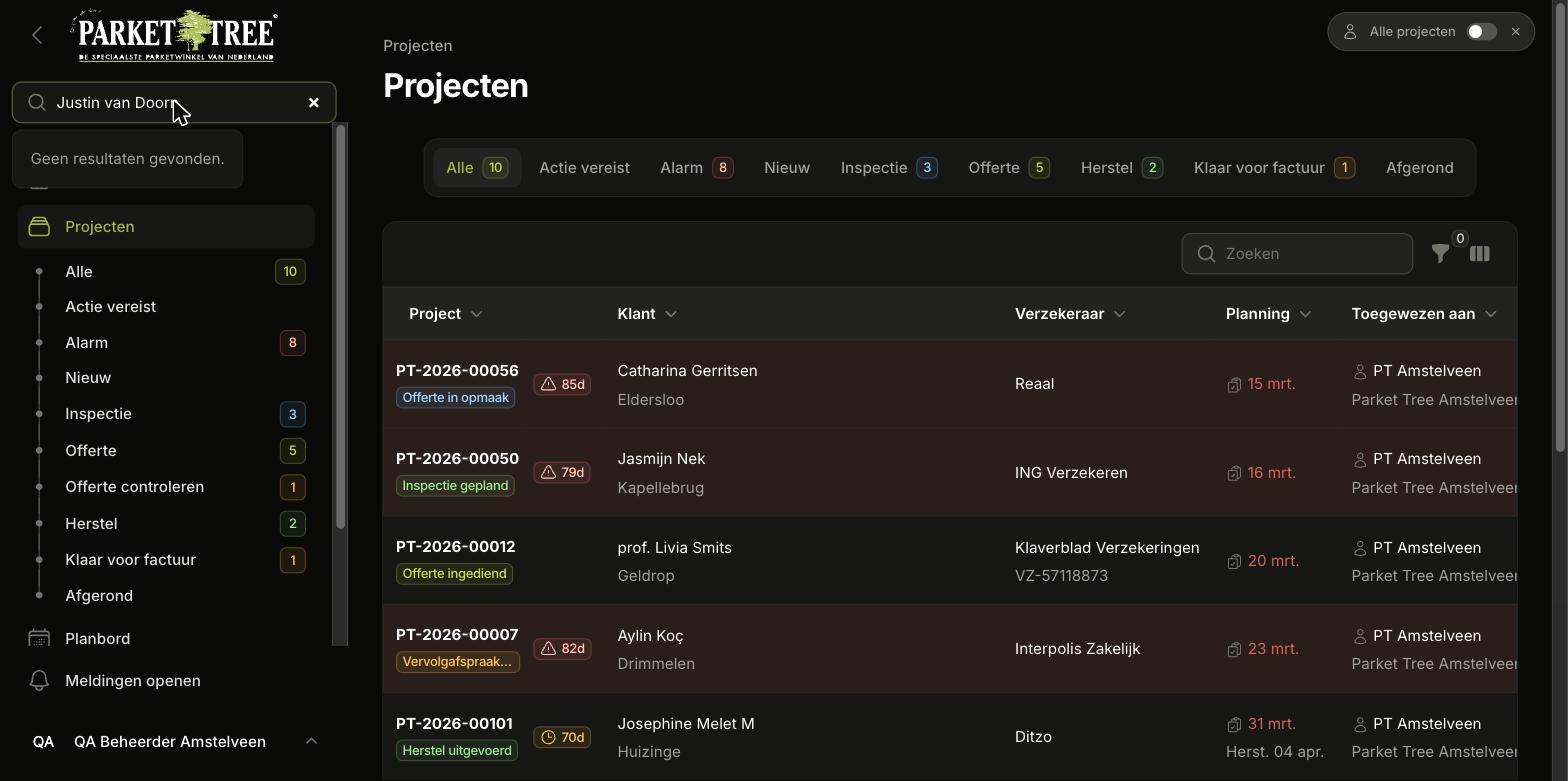
Task: Click the 85d alarm badge on PT-2026-00056
Action: (562, 384)
